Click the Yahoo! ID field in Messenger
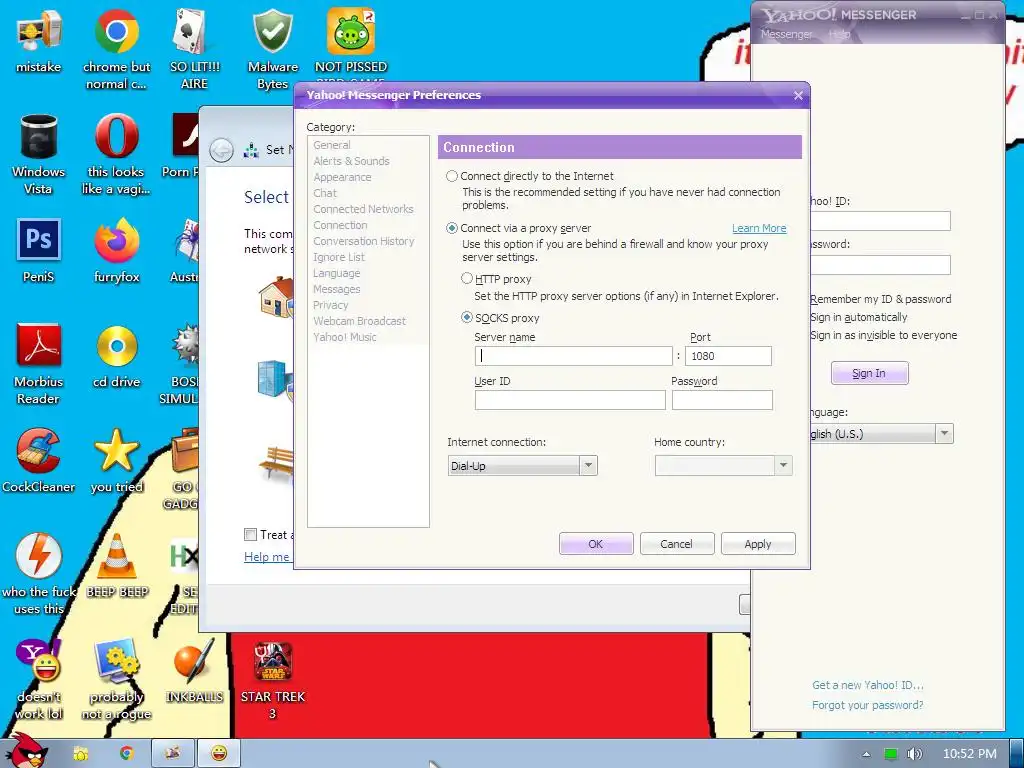Image resolution: width=1024 pixels, height=768 pixels. coord(880,221)
